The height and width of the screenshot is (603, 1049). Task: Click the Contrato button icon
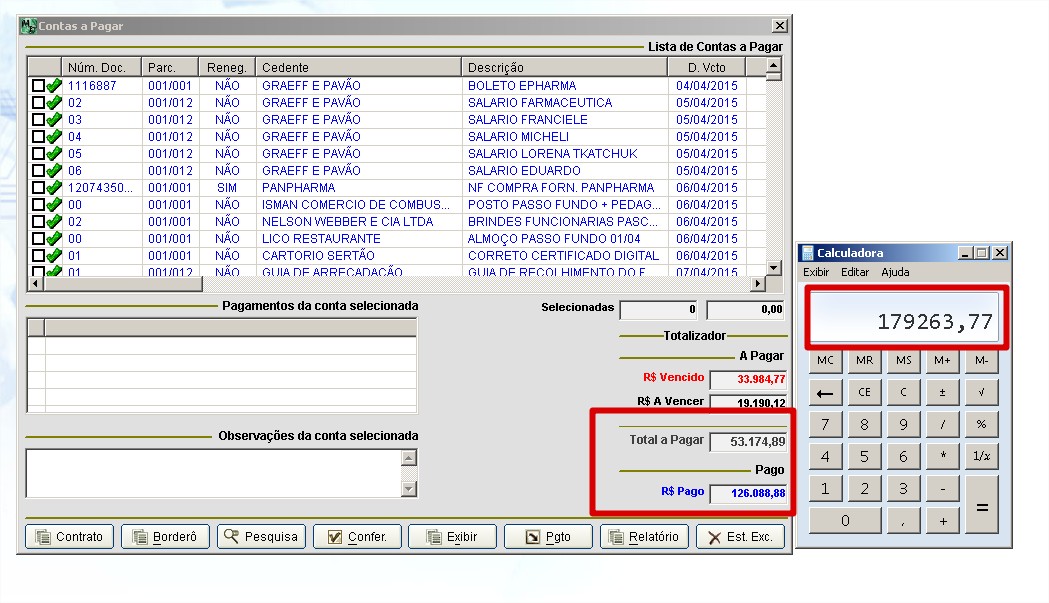[43, 537]
